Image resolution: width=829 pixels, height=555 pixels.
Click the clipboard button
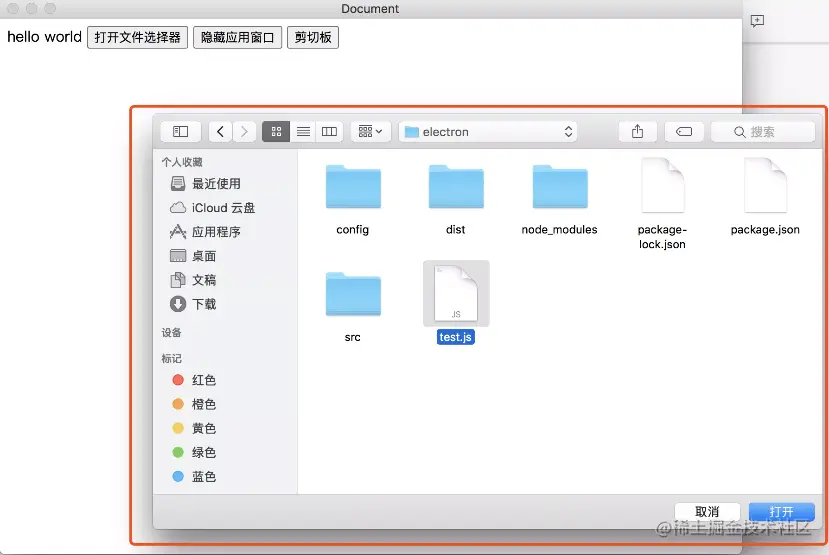(x=313, y=38)
